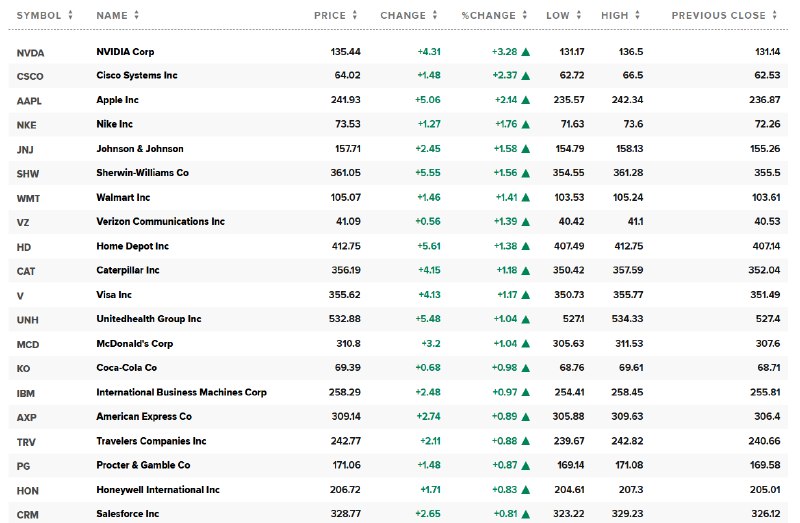Click the %CHANGE column header label
The width and height of the screenshot is (800, 523).
click(488, 15)
